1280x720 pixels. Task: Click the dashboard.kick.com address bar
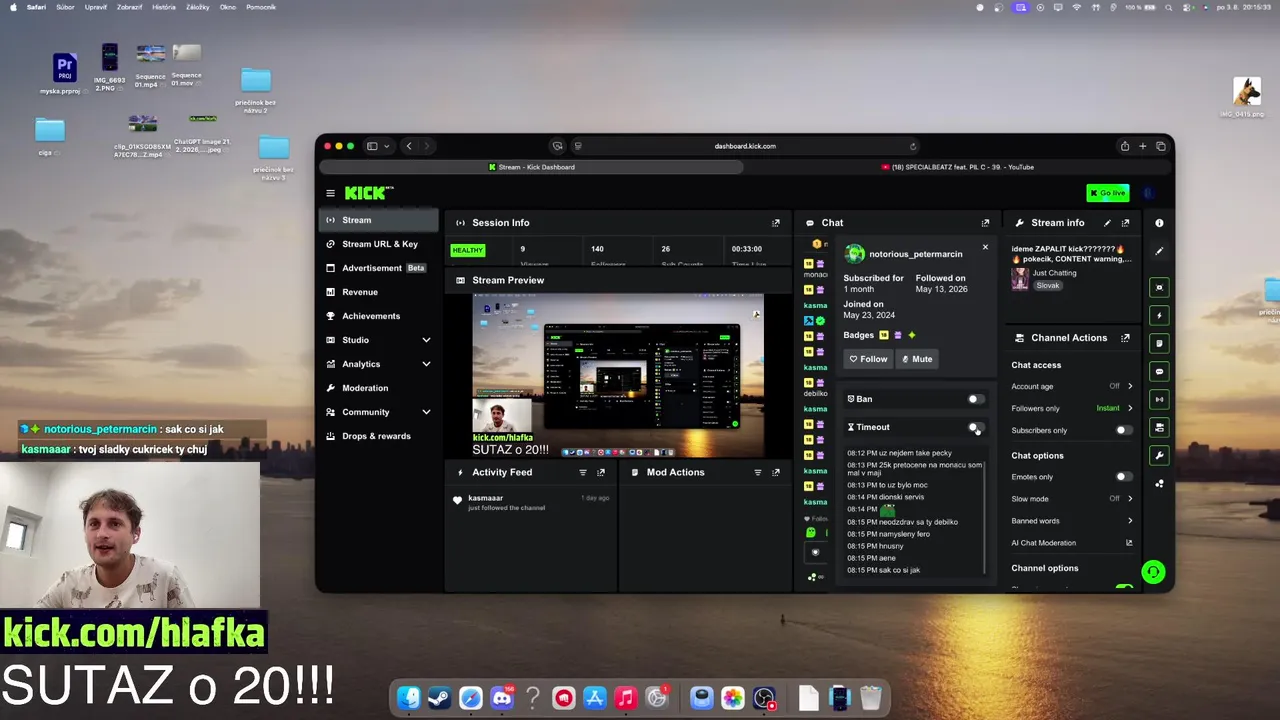[745, 146]
